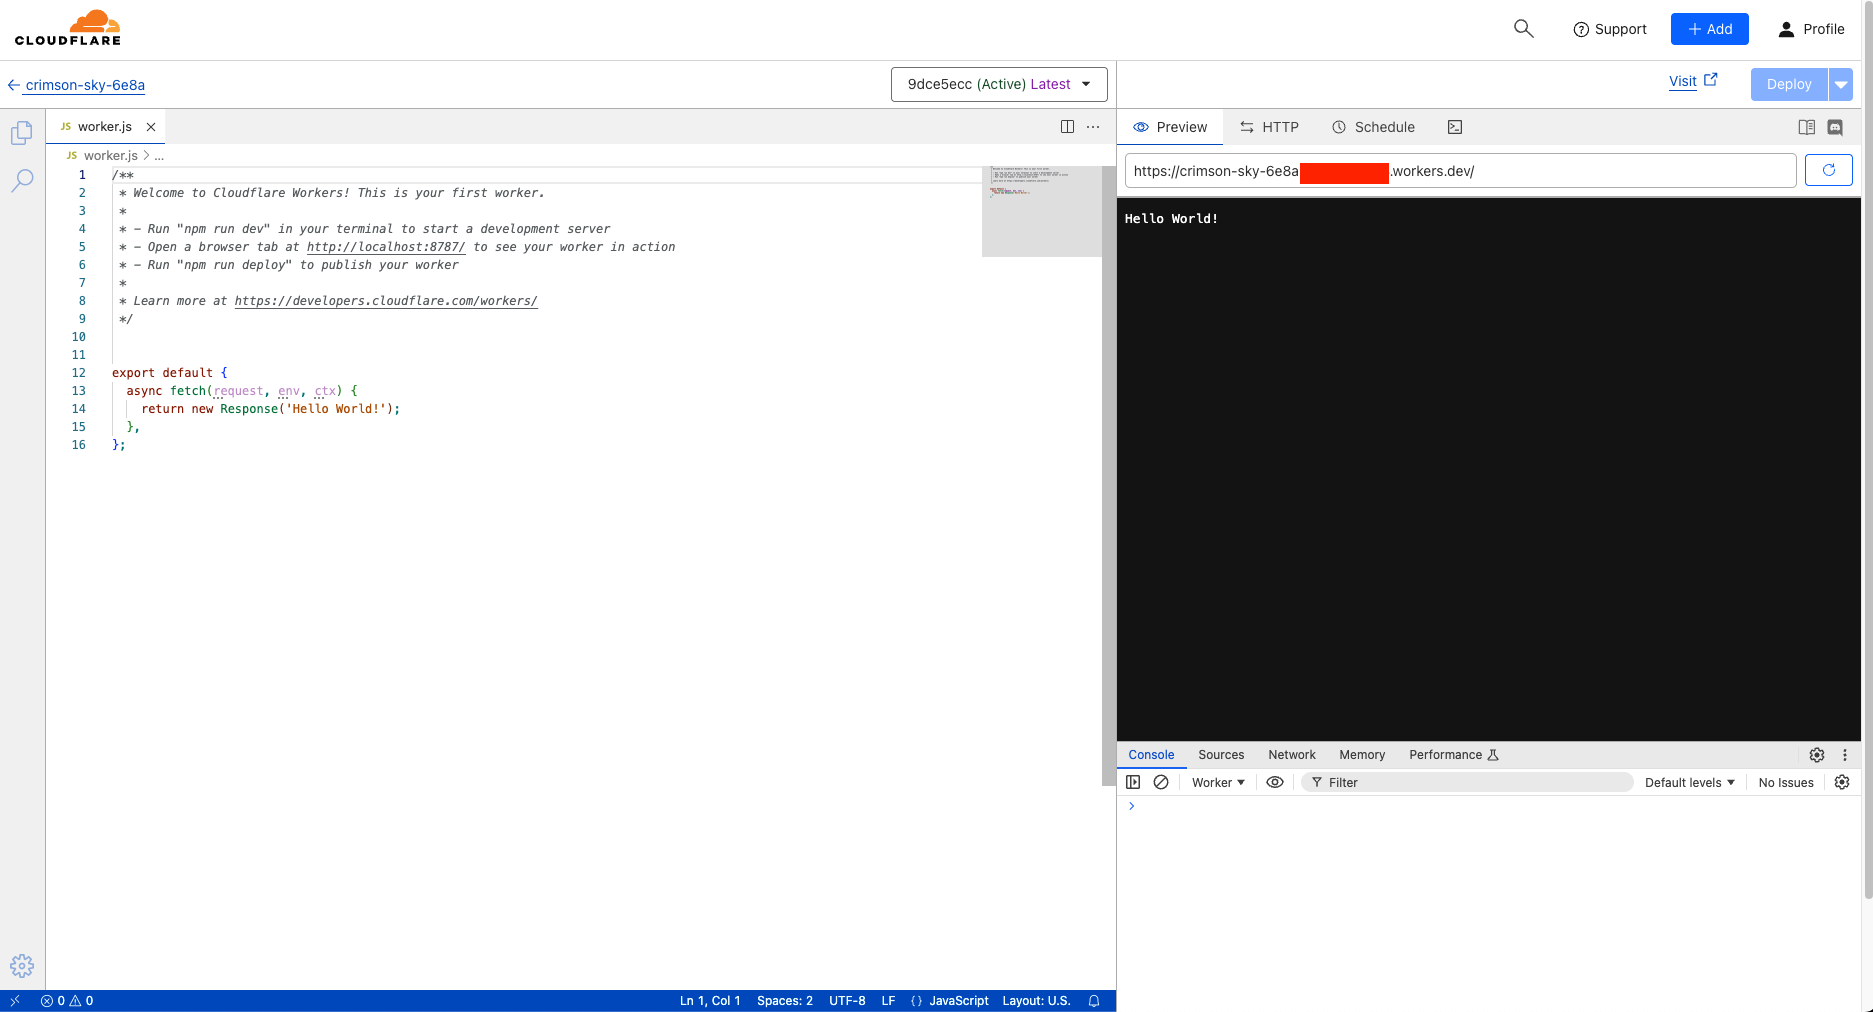The width and height of the screenshot is (1873, 1012).
Task: Open the Worker context dropdown
Action: pyautogui.click(x=1218, y=783)
